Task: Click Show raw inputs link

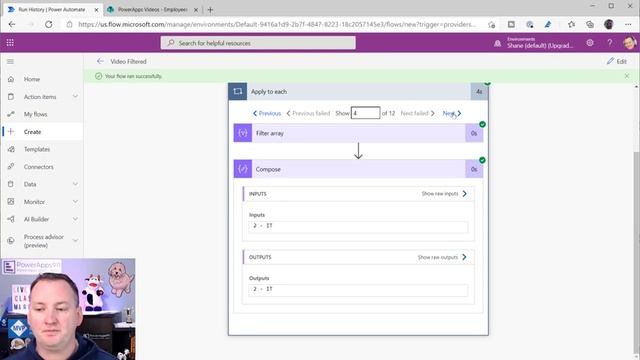Action: pos(444,193)
